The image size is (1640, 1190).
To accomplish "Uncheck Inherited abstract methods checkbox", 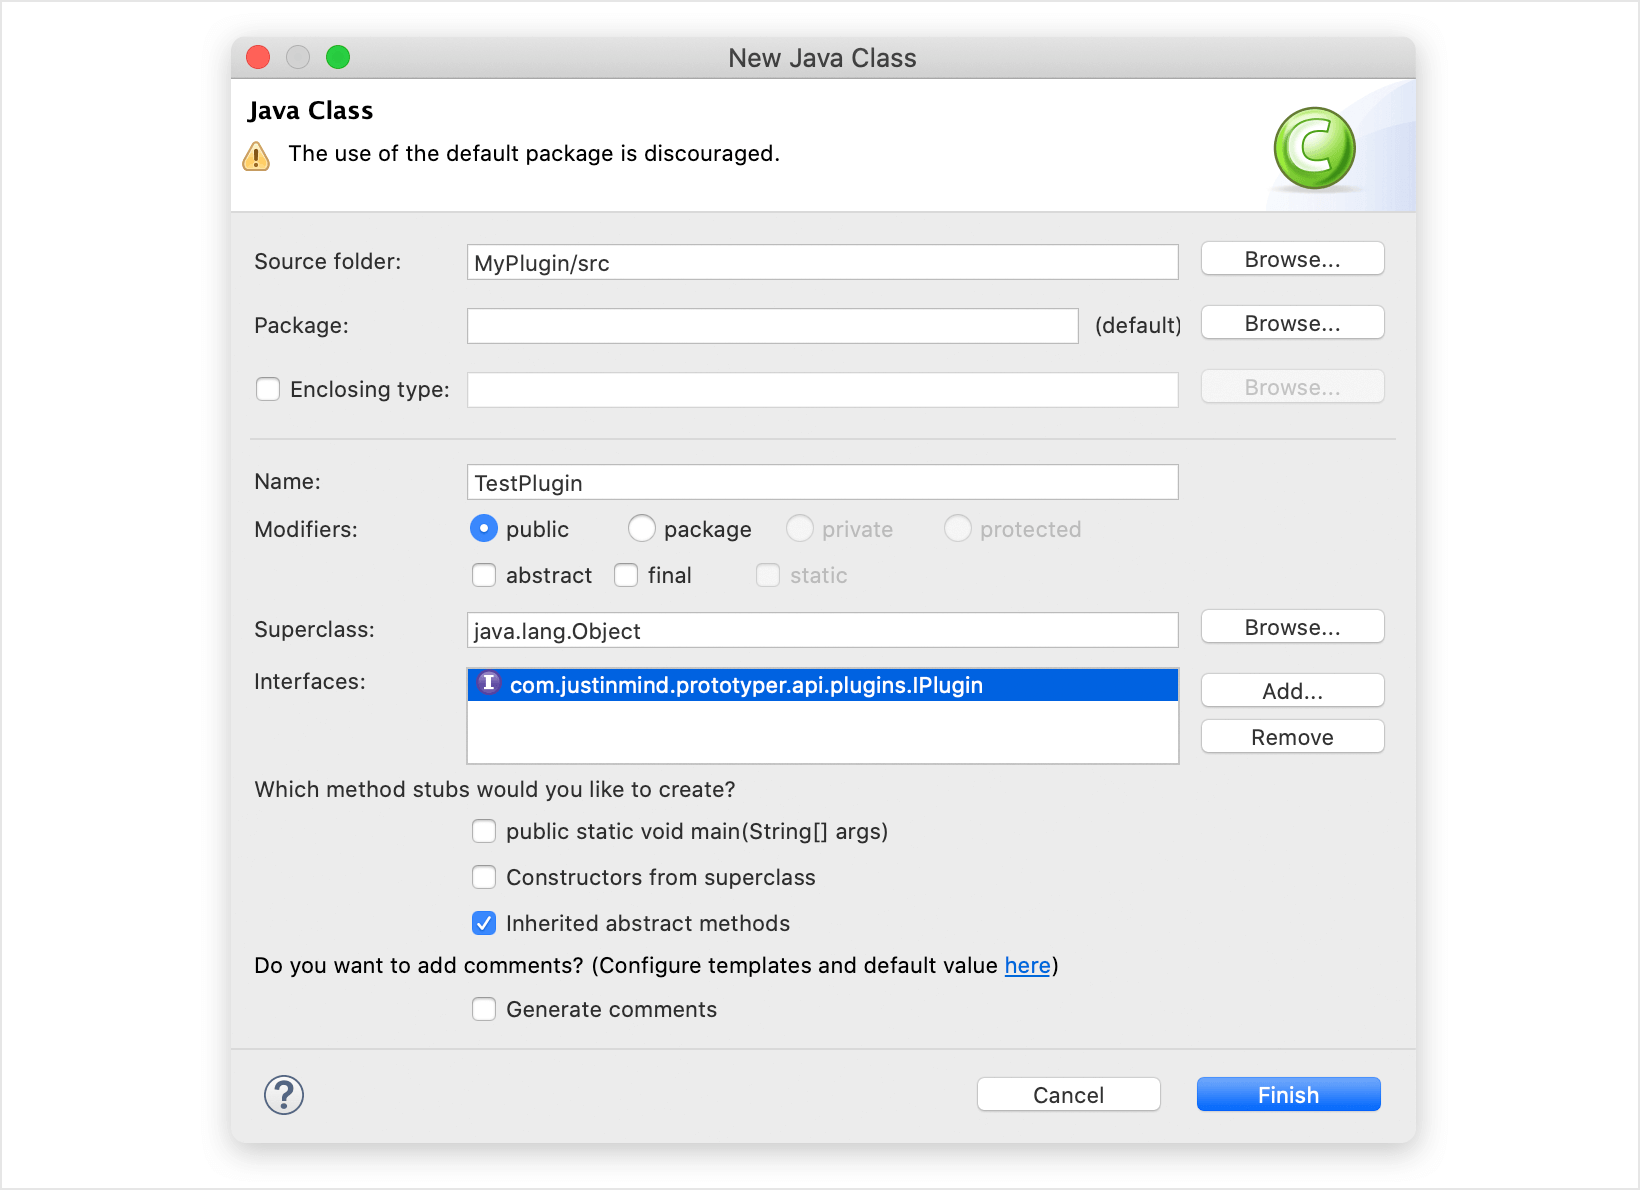I will tap(484, 923).
